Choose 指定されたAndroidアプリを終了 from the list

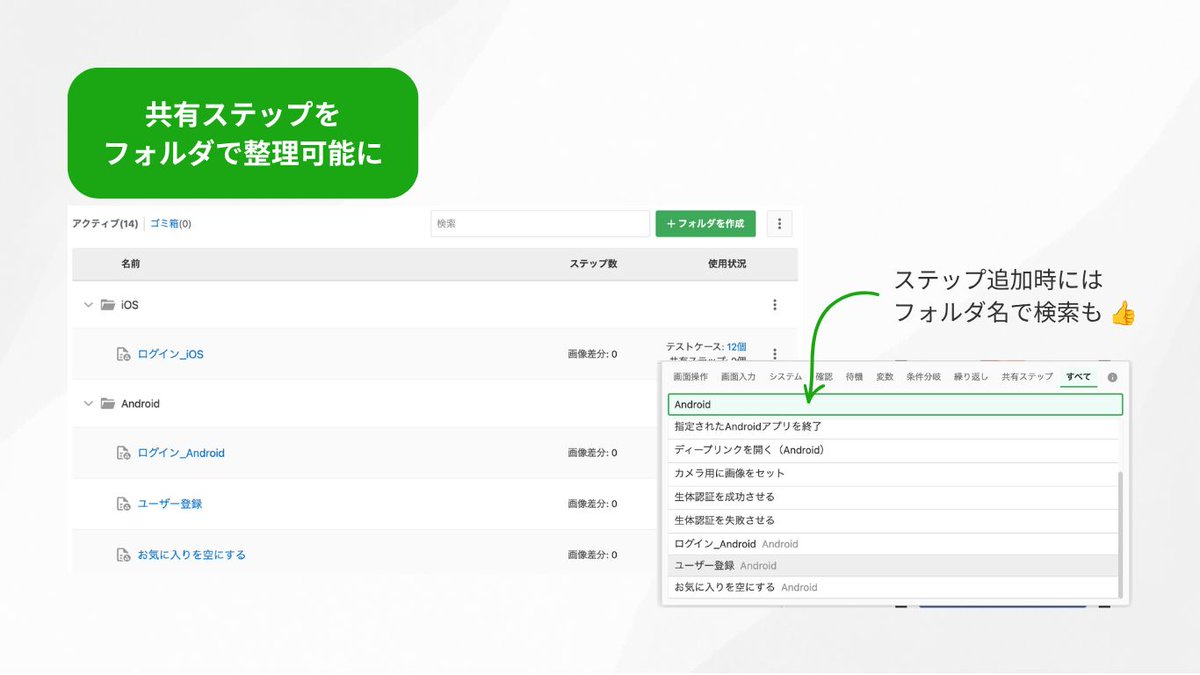point(892,427)
